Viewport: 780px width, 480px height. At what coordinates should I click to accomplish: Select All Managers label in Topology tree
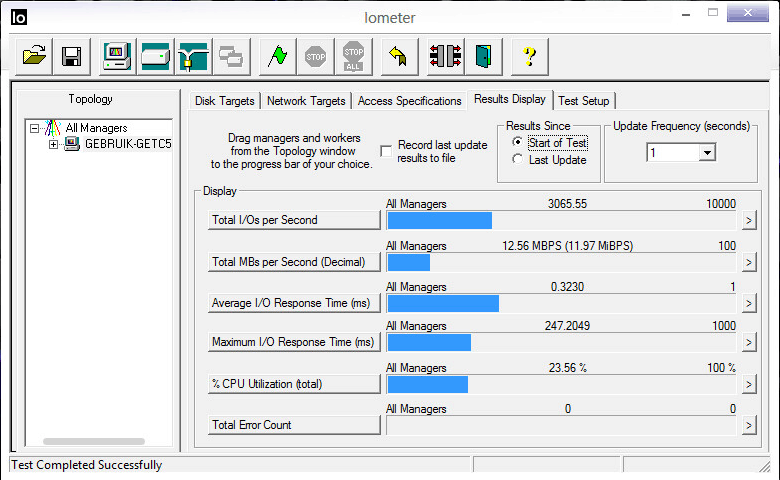point(97,128)
